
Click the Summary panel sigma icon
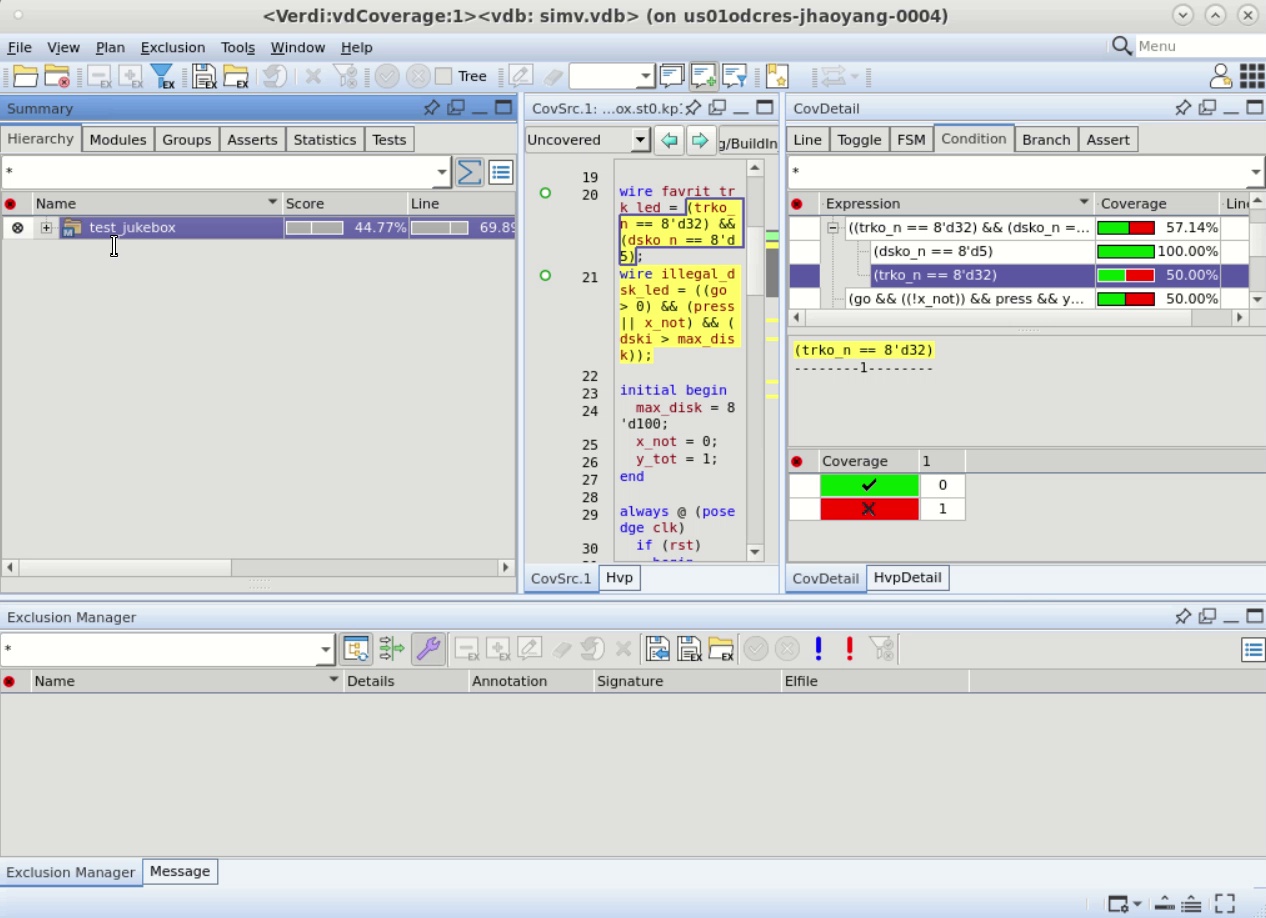pyautogui.click(x=469, y=172)
